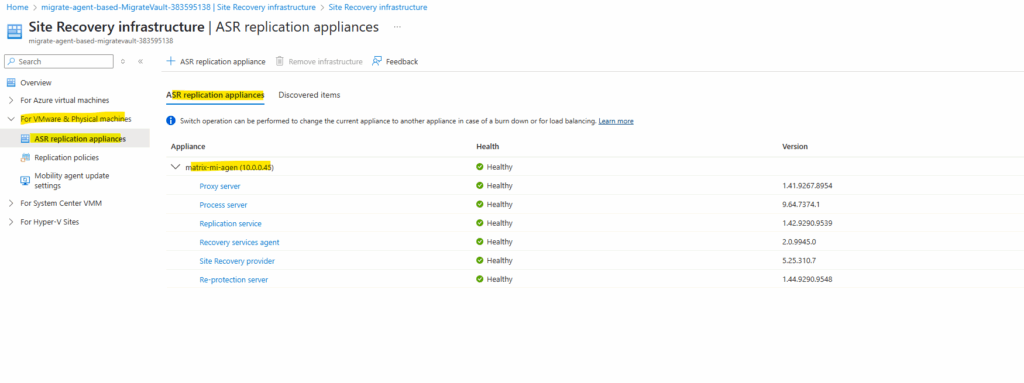1024x383 pixels.
Task: Select Recovery services agent version 2.0.9945.0
Action: (x=799, y=242)
